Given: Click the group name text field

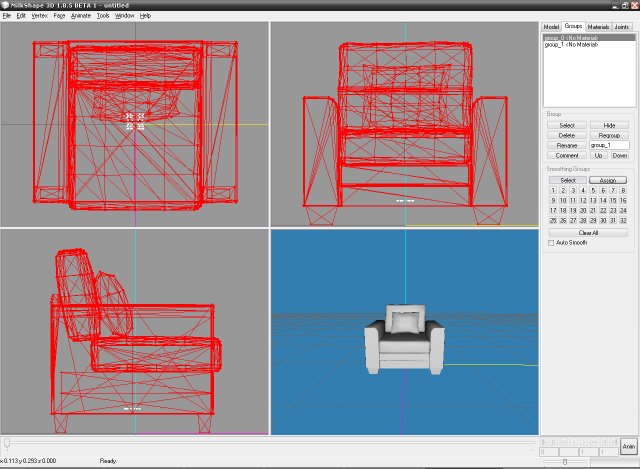Looking at the screenshot, I should point(609,145).
